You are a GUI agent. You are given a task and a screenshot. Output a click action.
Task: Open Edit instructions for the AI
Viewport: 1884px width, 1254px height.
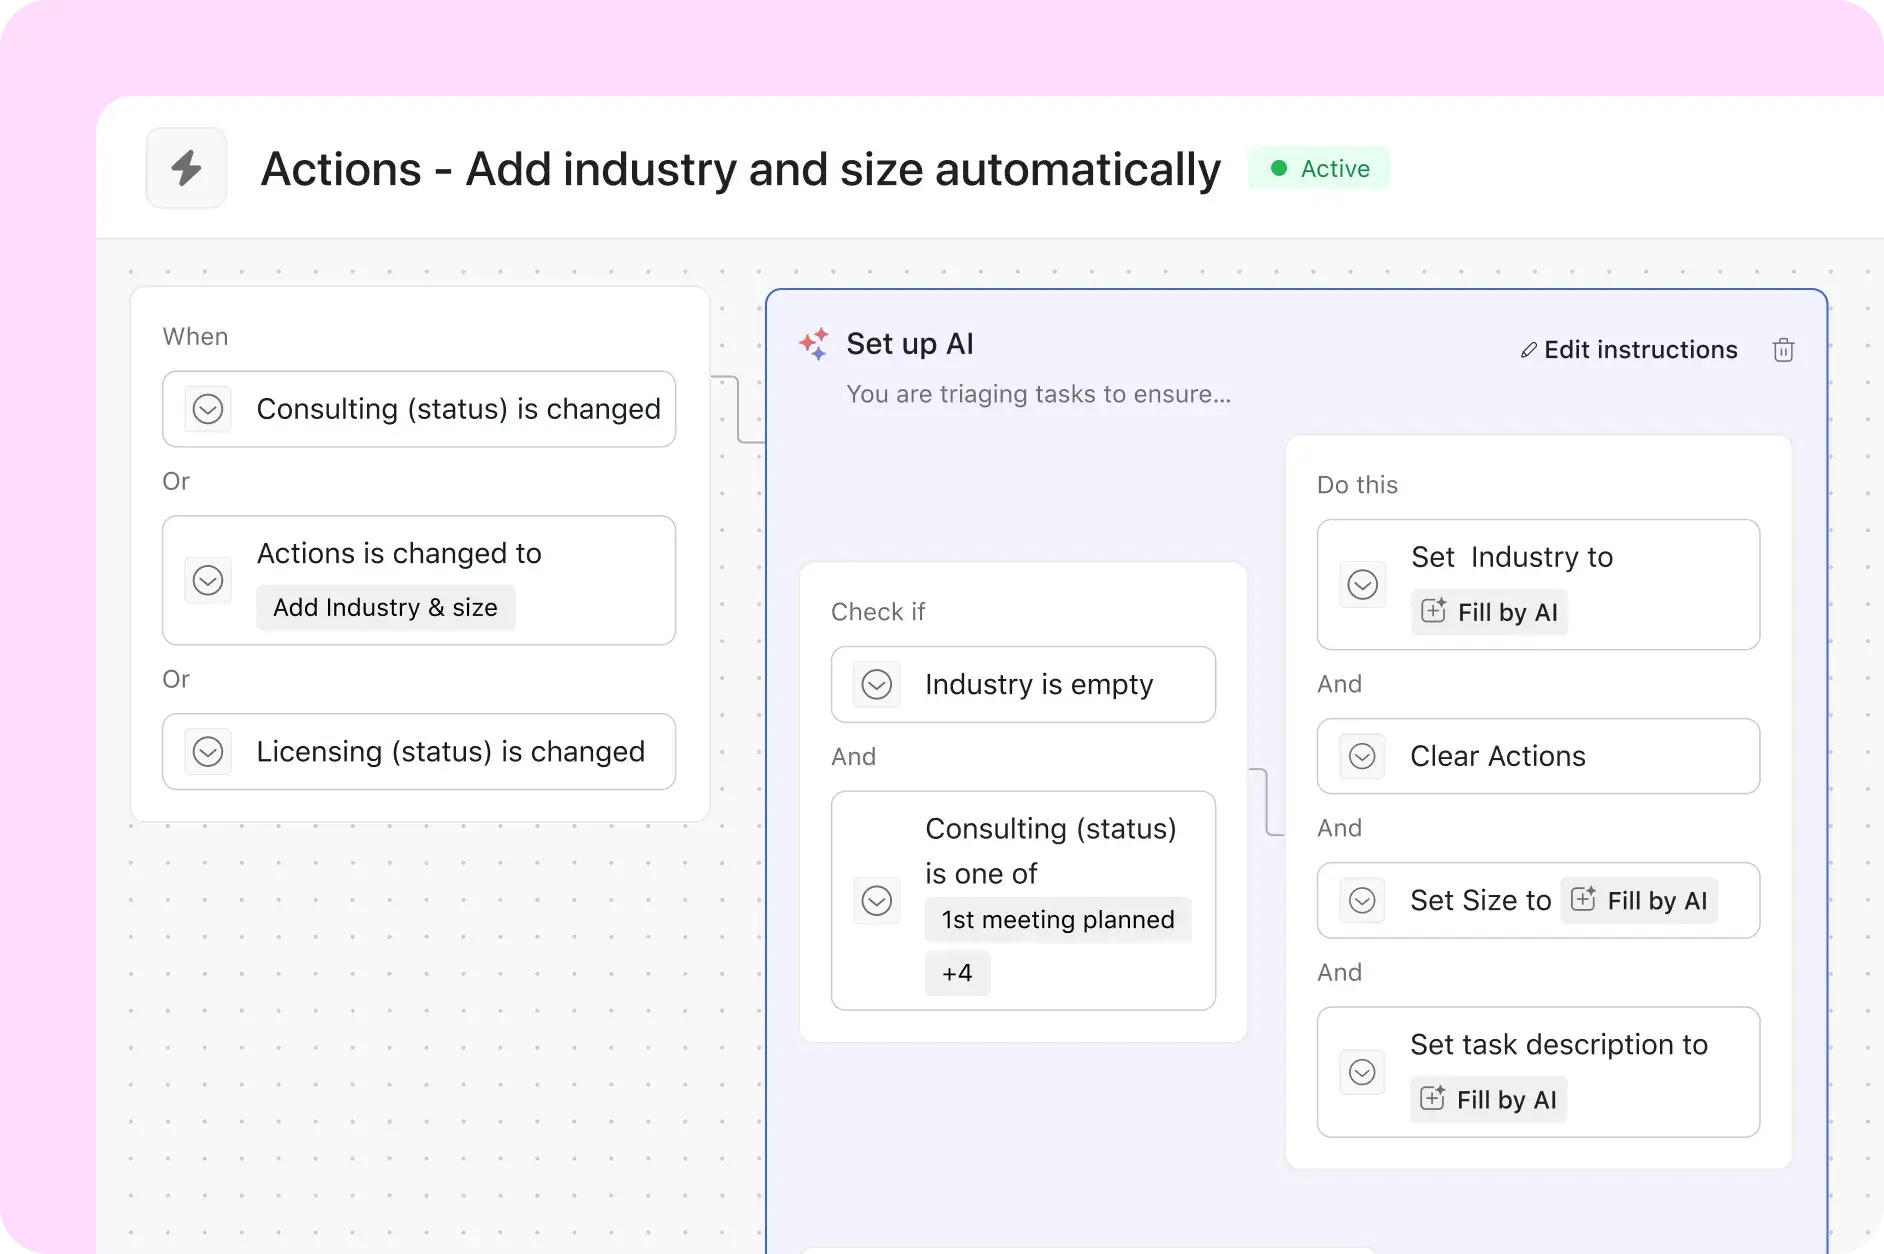(1640, 350)
